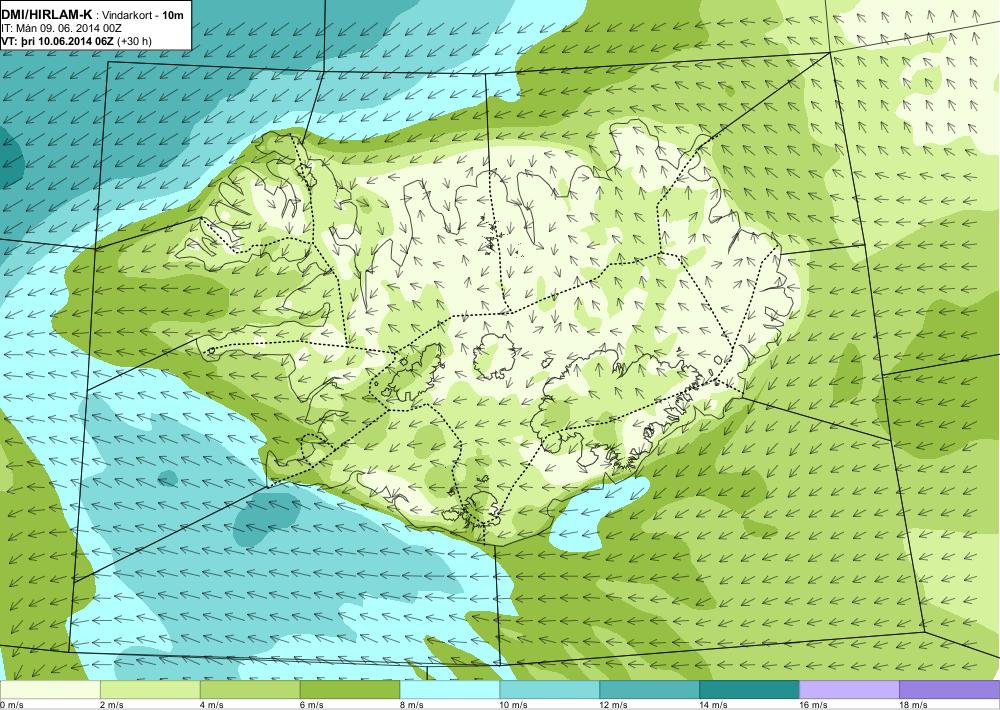Click the '18 m/s' legend label
1000x710 pixels.
(x=913, y=705)
